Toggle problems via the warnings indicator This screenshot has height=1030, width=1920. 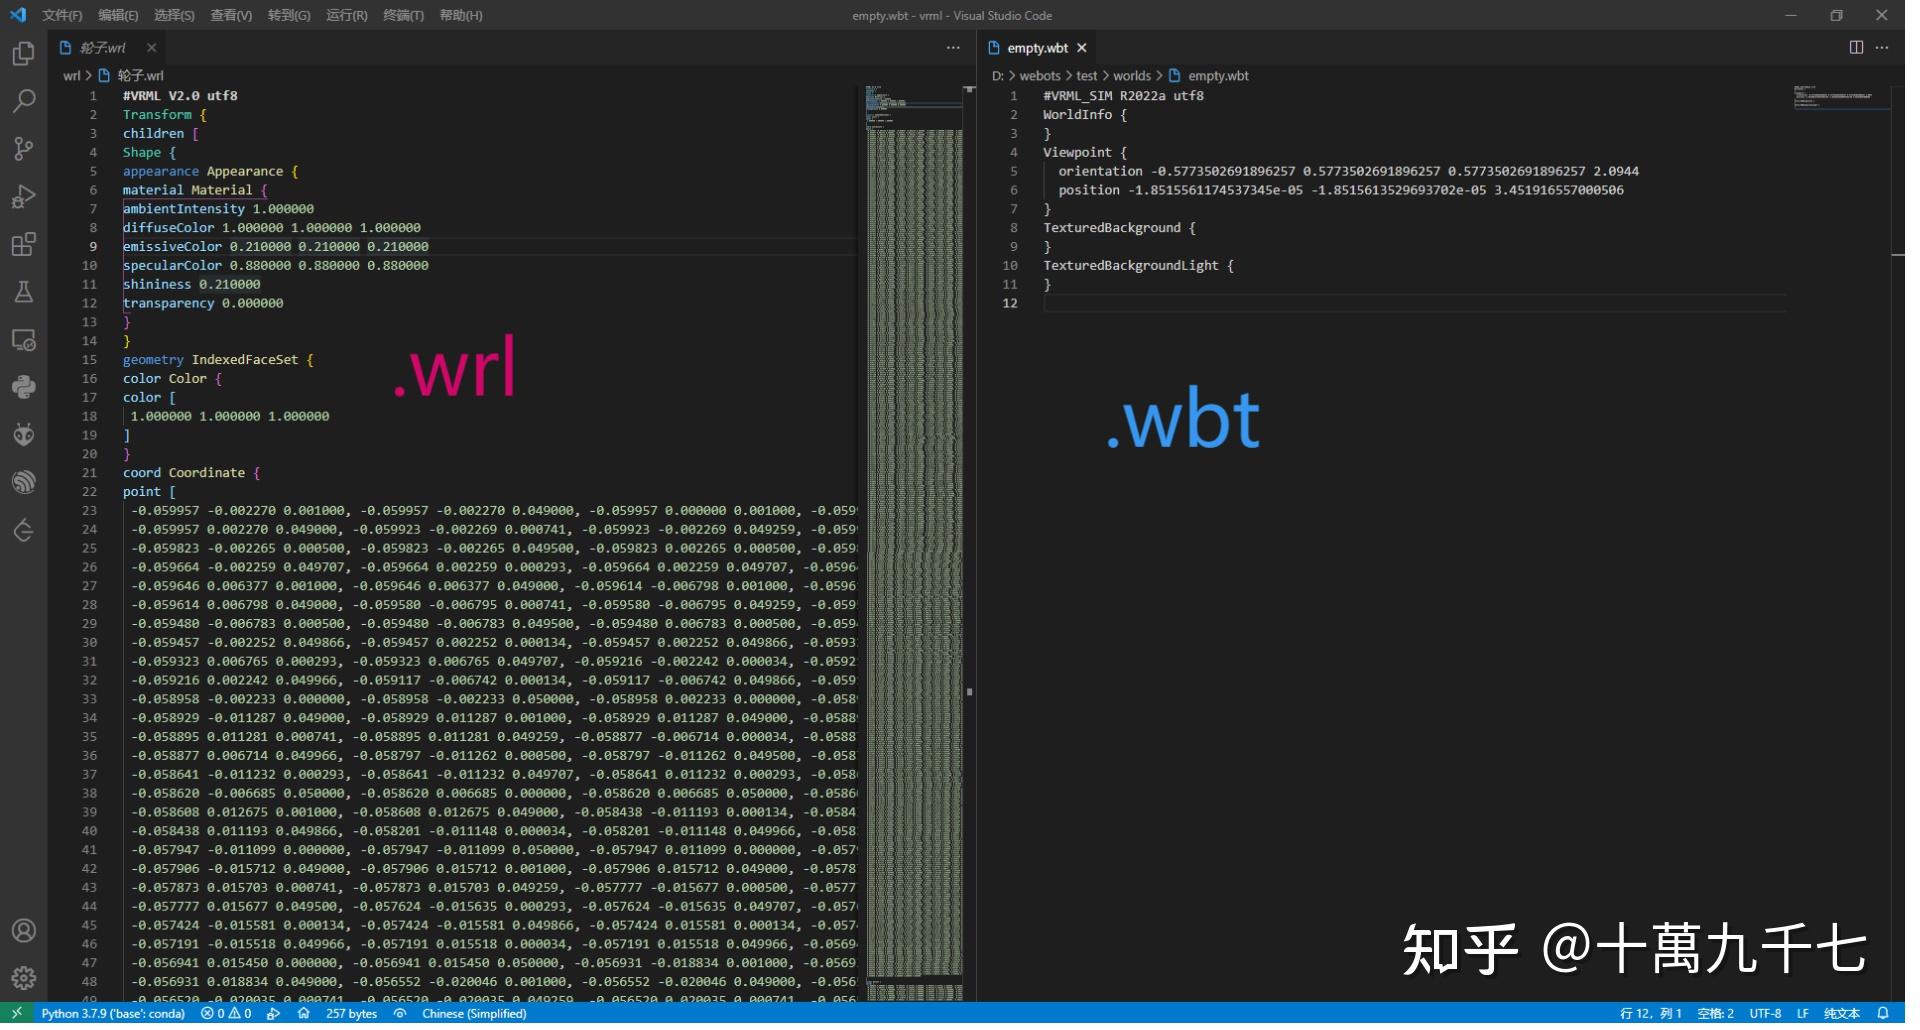click(240, 1013)
